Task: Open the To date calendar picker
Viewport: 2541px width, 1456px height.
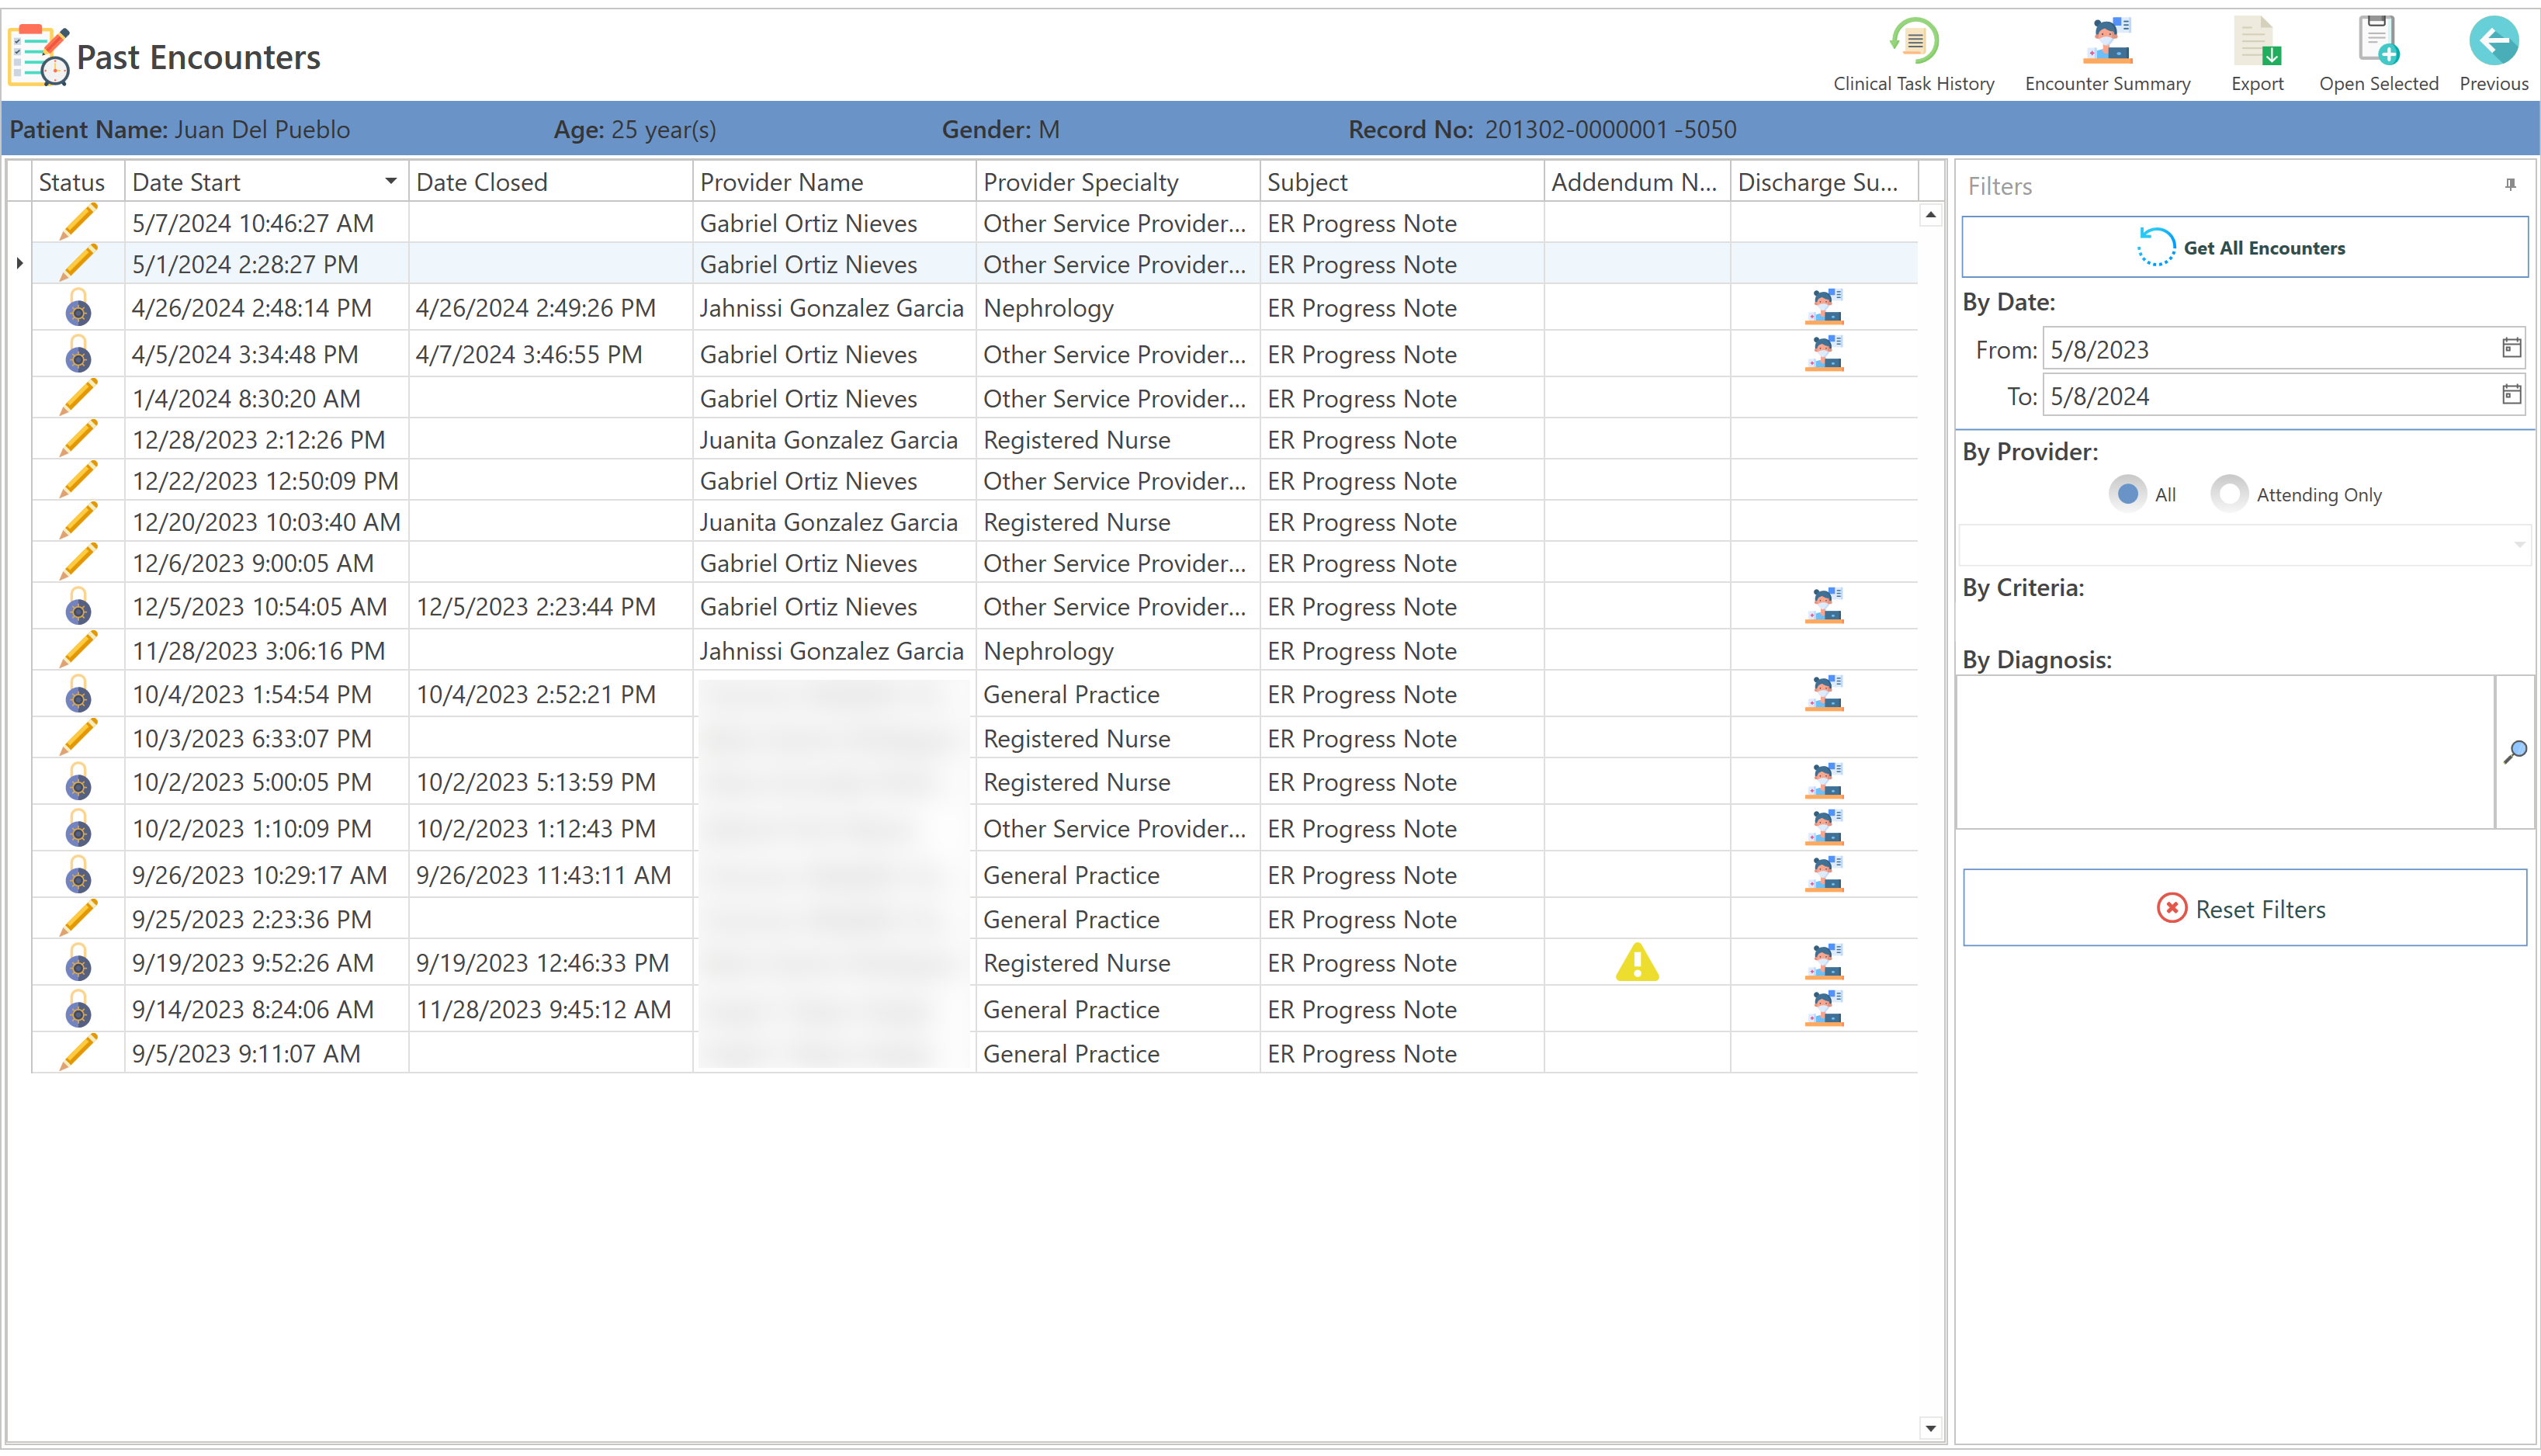Action: [x=2512, y=395]
